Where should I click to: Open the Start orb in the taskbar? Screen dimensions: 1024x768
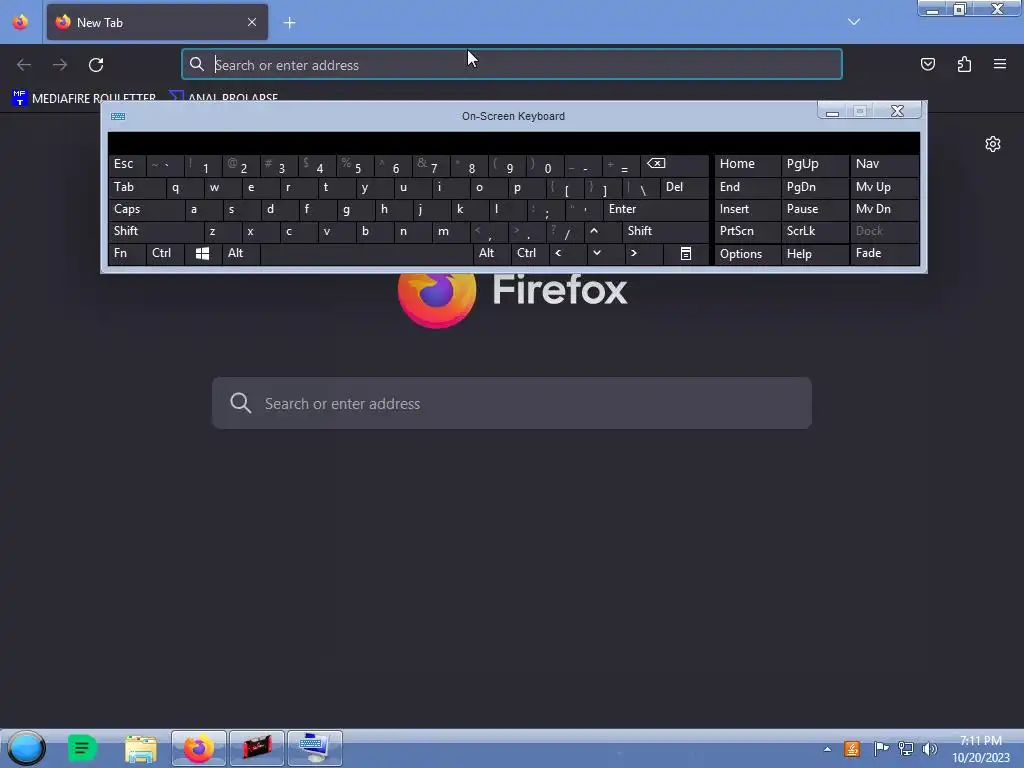click(x=27, y=748)
